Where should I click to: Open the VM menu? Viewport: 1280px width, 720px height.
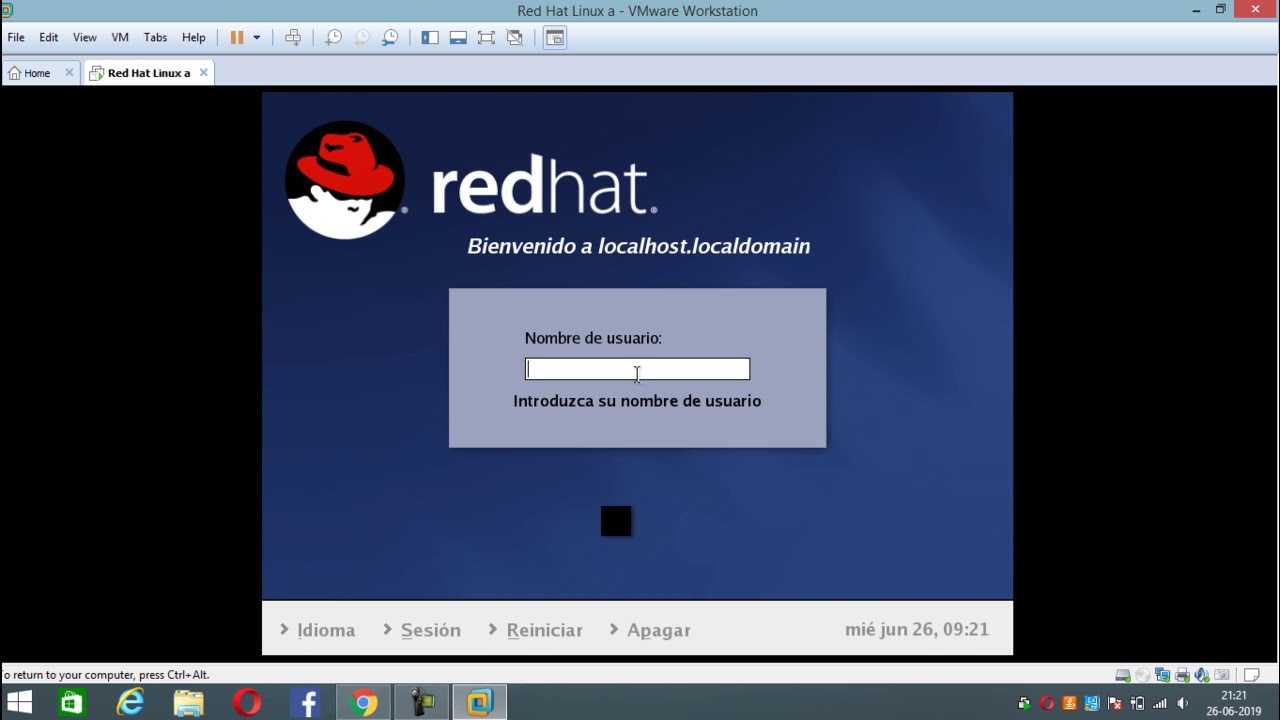120,37
